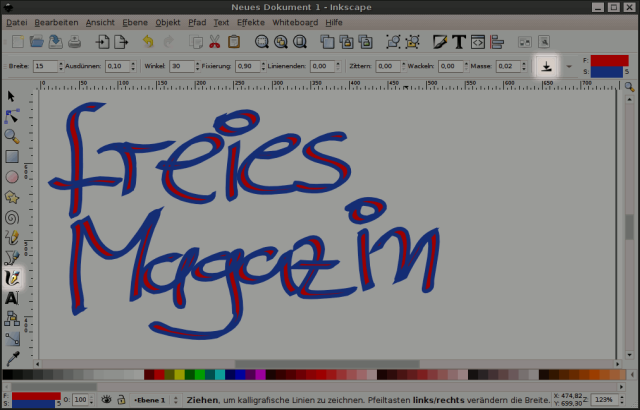
Task: Toggle layer visibility eye icon
Action: [106, 399]
